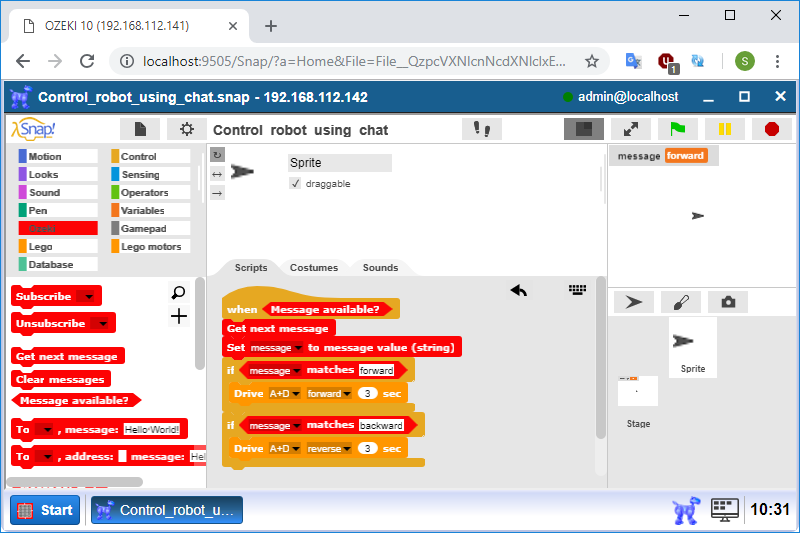Viewport: 800px width, 533px height.
Task: Stop all scripts with red octagon
Action: pos(772,129)
